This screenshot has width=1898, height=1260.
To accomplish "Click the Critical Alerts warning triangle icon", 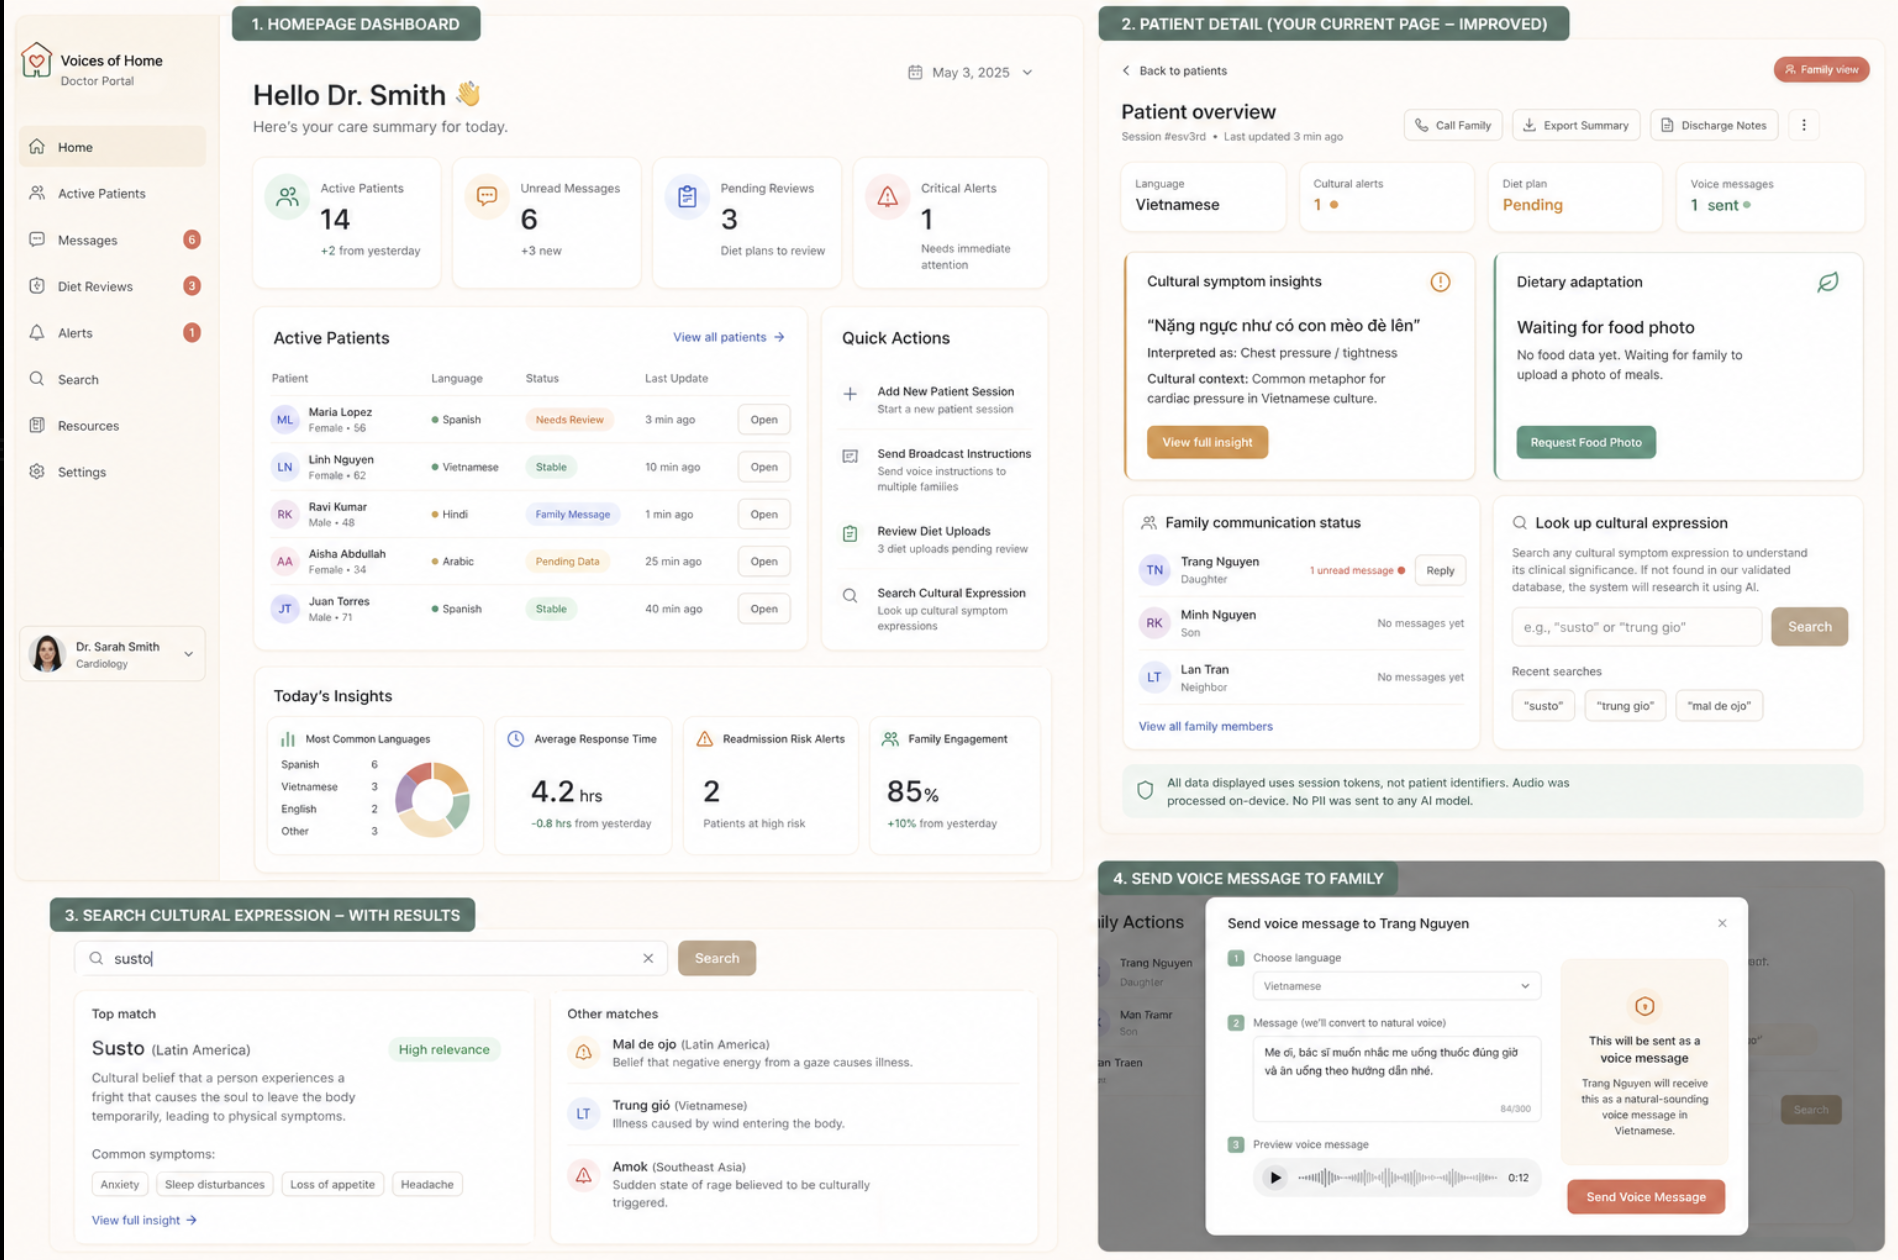I will point(887,197).
